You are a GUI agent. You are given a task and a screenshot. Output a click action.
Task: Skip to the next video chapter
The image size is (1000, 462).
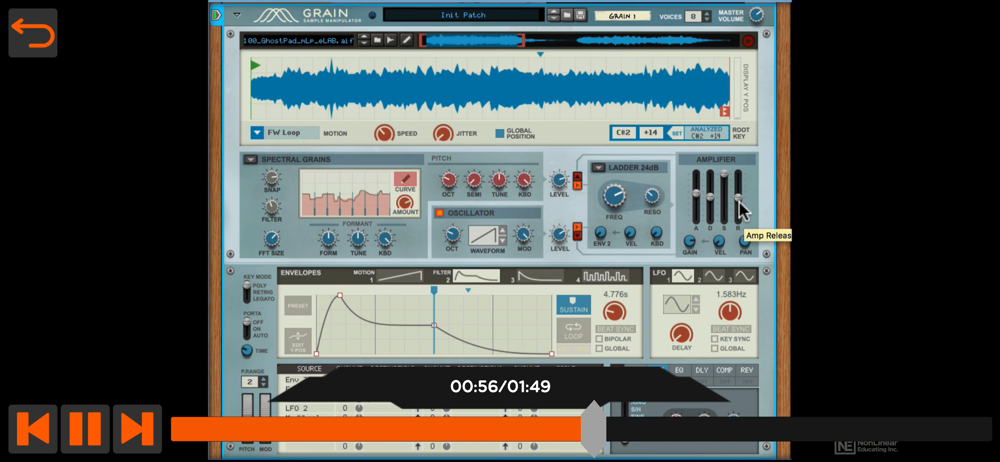[x=137, y=428]
